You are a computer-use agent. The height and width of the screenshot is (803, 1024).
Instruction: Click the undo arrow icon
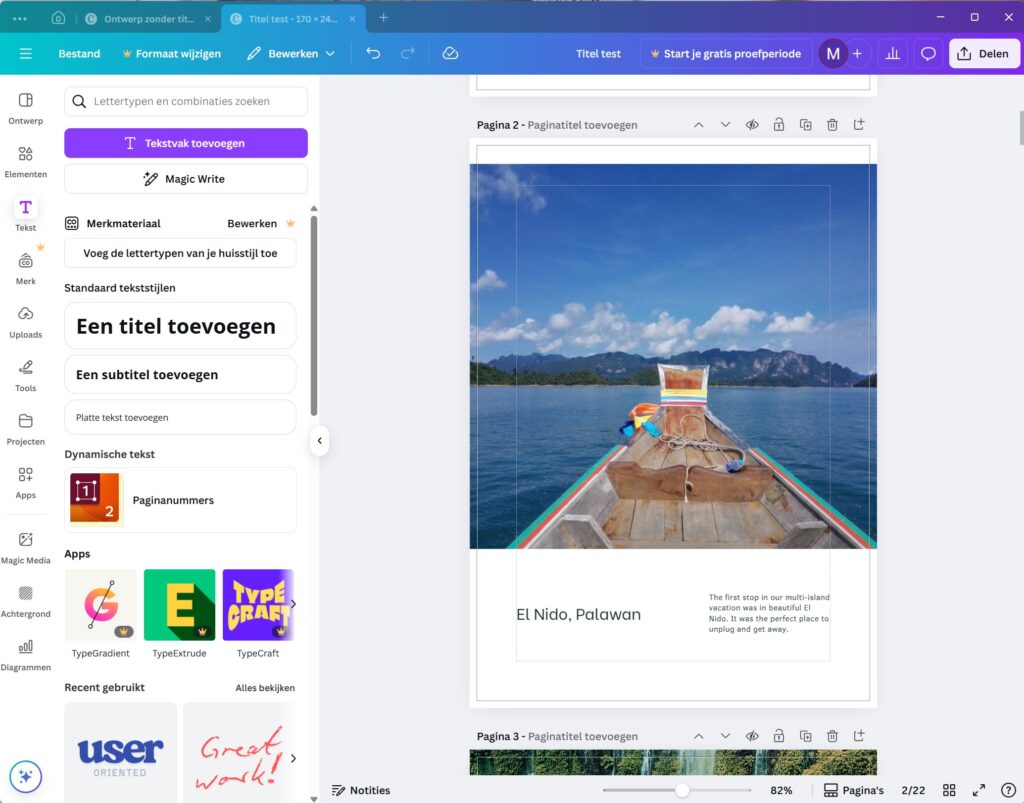[x=373, y=54]
